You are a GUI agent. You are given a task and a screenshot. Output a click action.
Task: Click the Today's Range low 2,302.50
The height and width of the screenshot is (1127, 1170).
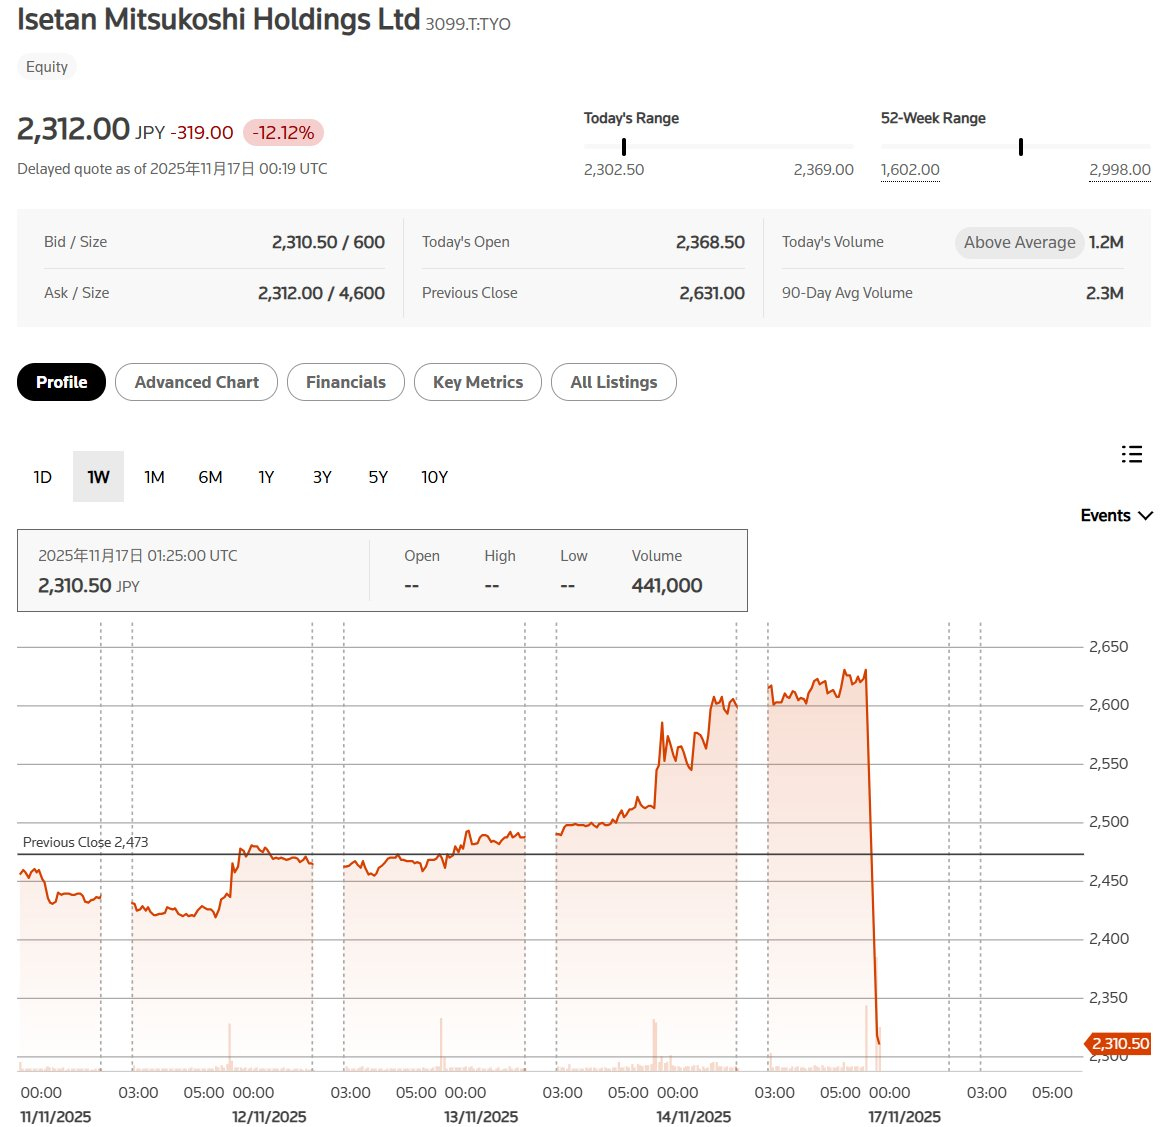[x=613, y=170]
